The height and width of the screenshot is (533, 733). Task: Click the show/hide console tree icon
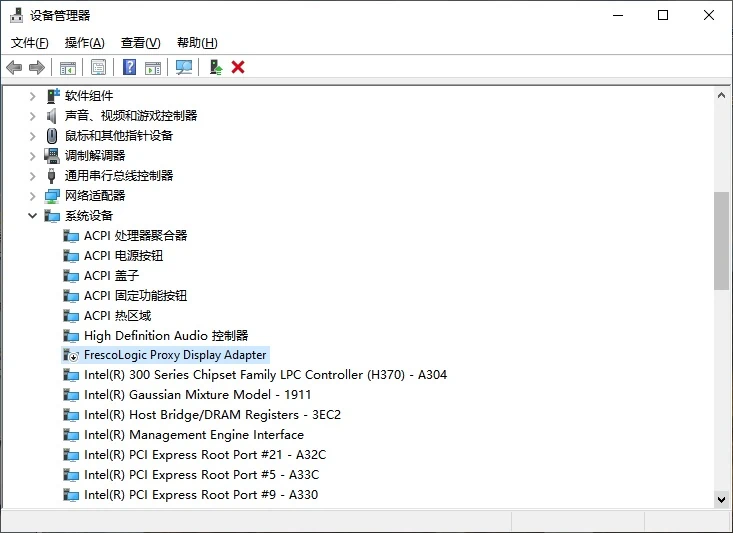click(67, 67)
